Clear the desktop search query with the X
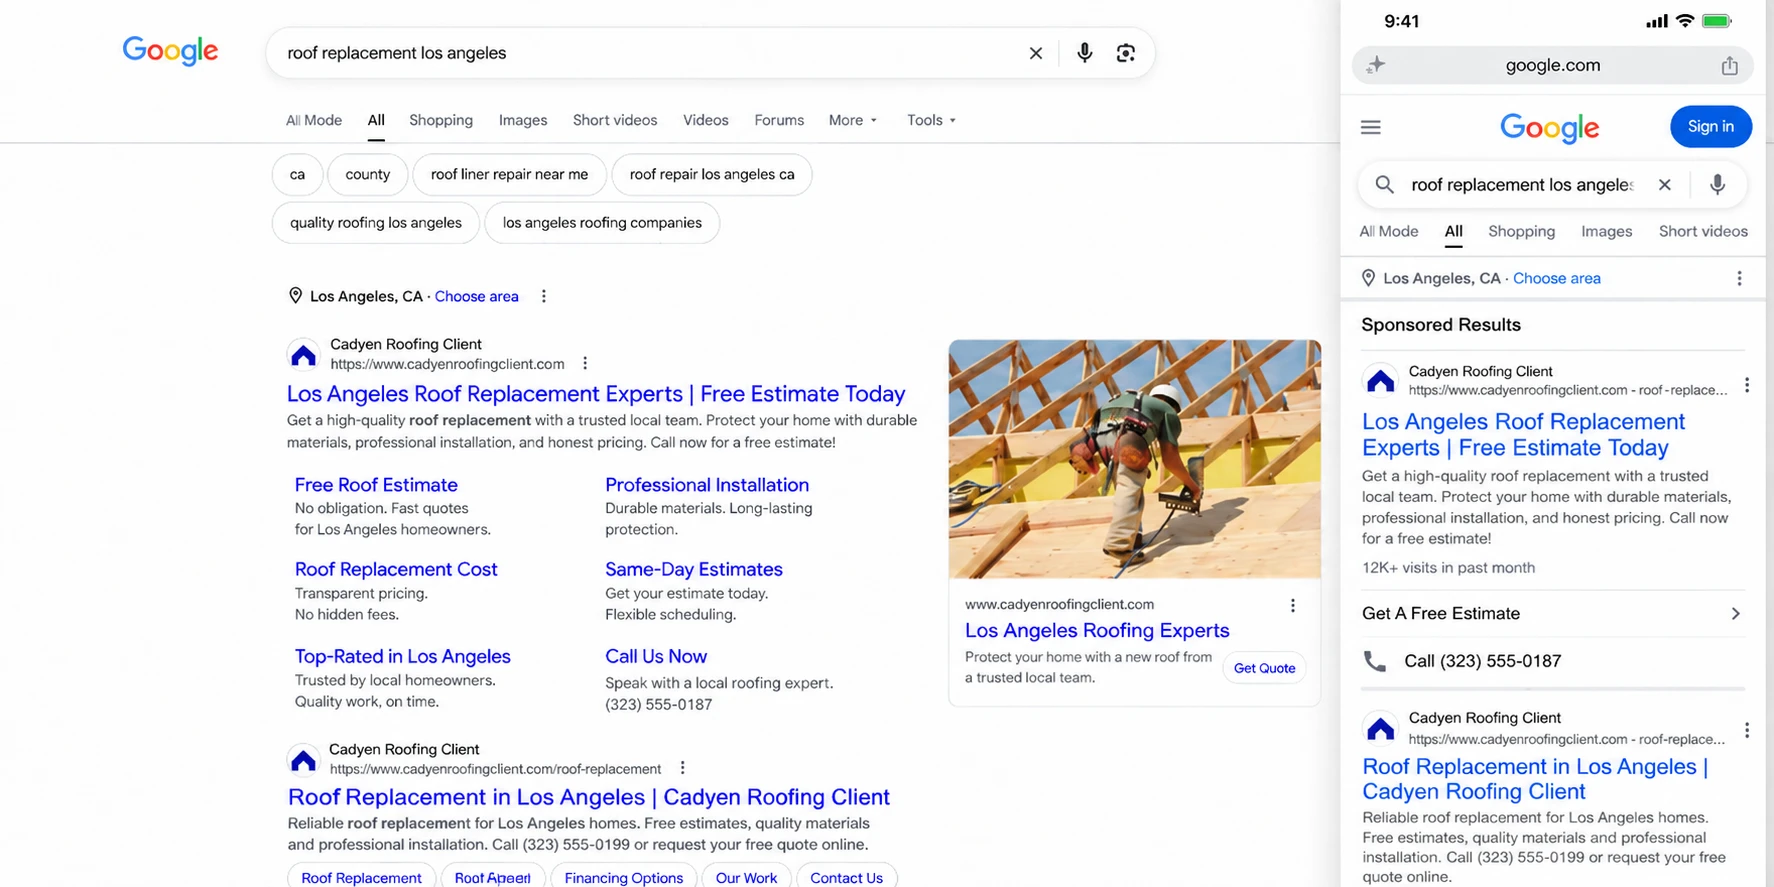Viewport: 1774px width, 887px height. click(x=1036, y=53)
